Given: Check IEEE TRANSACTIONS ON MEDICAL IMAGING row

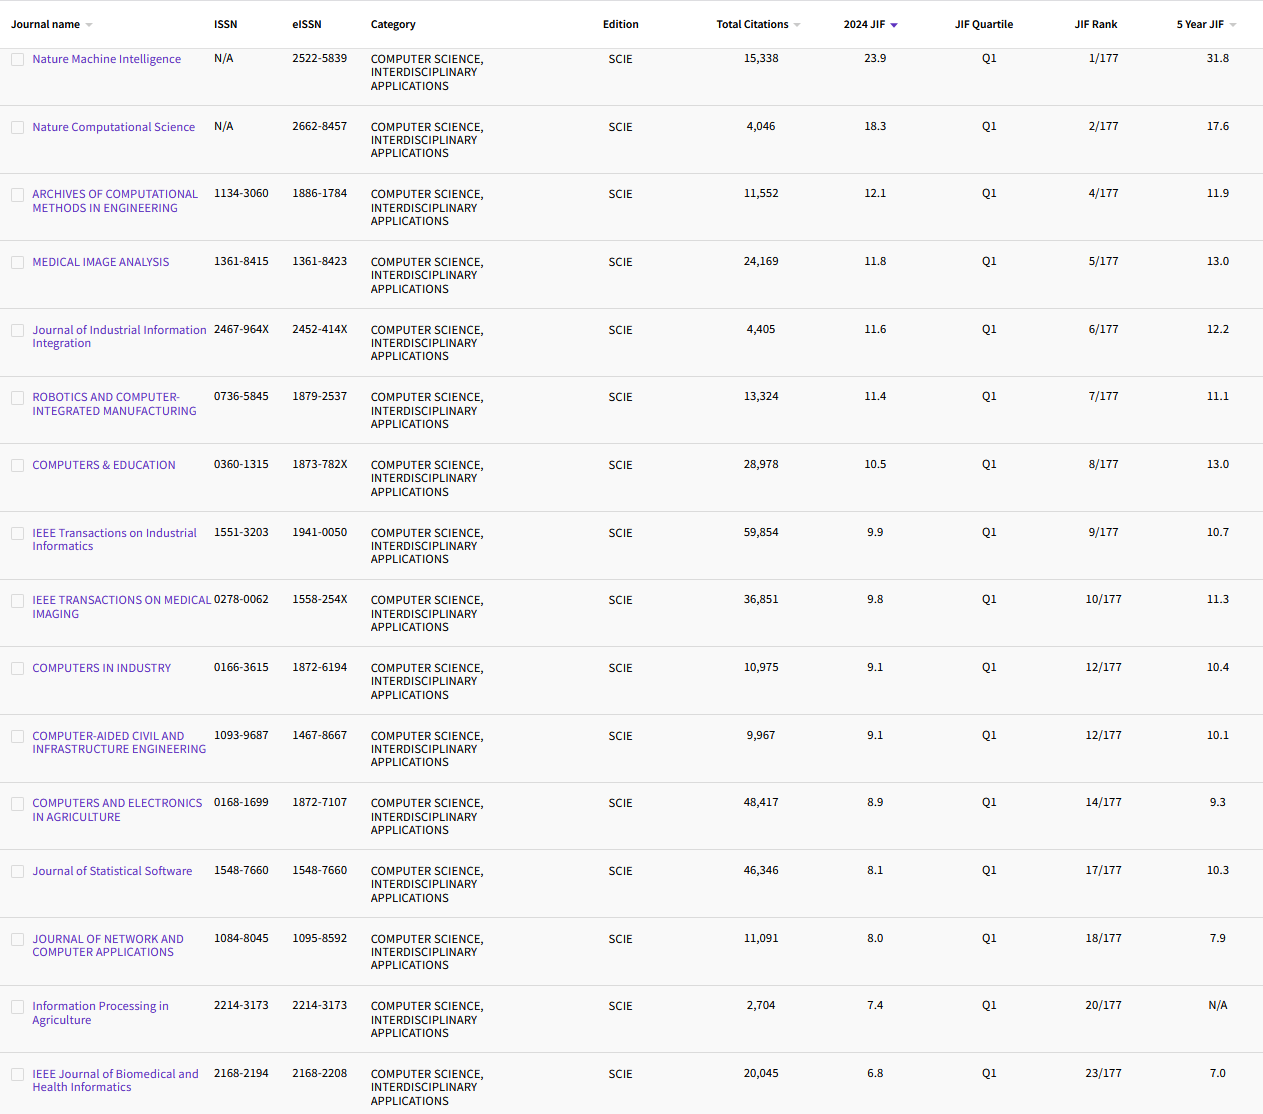Looking at the screenshot, I should tap(17, 601).
